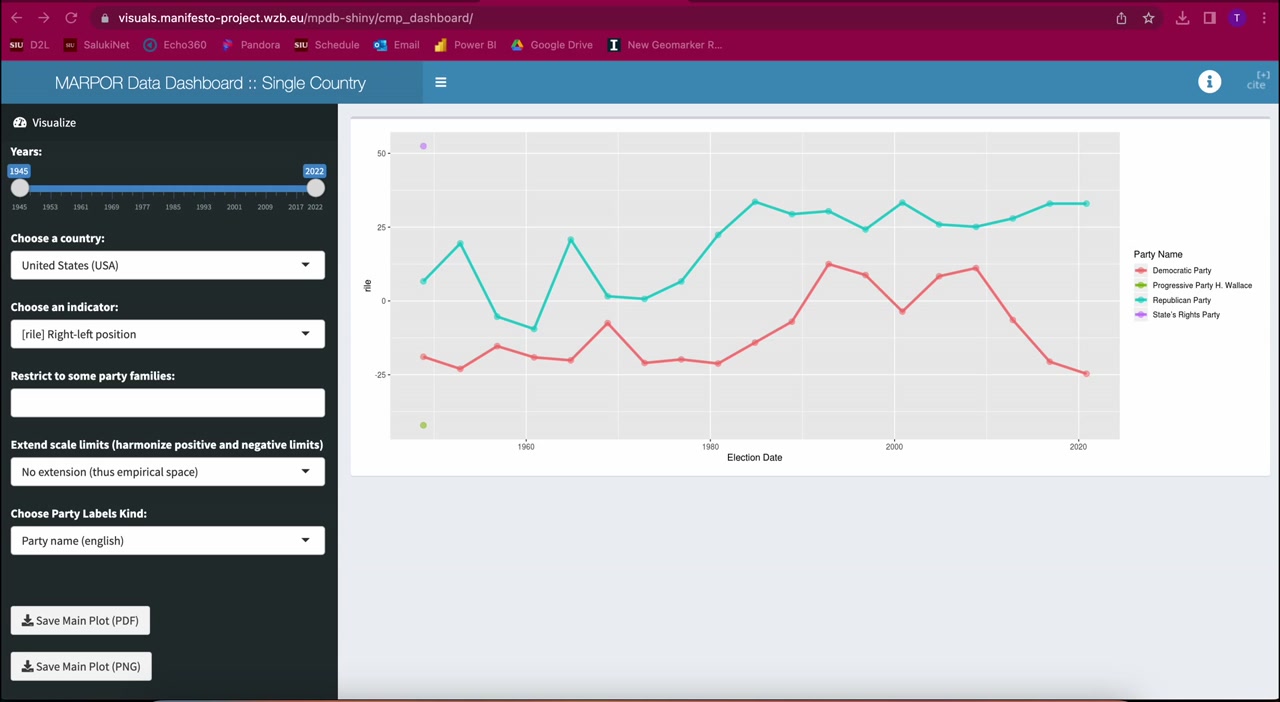Expand the Choose a country dropdown
The image size is (1280, 702).
click(x=168, y=265)
